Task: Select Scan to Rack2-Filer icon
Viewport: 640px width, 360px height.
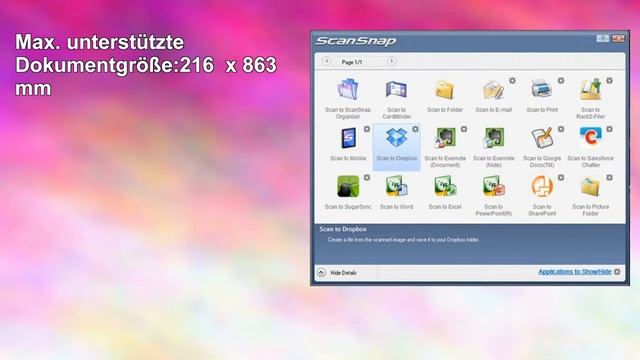Action: click(590, 90)
